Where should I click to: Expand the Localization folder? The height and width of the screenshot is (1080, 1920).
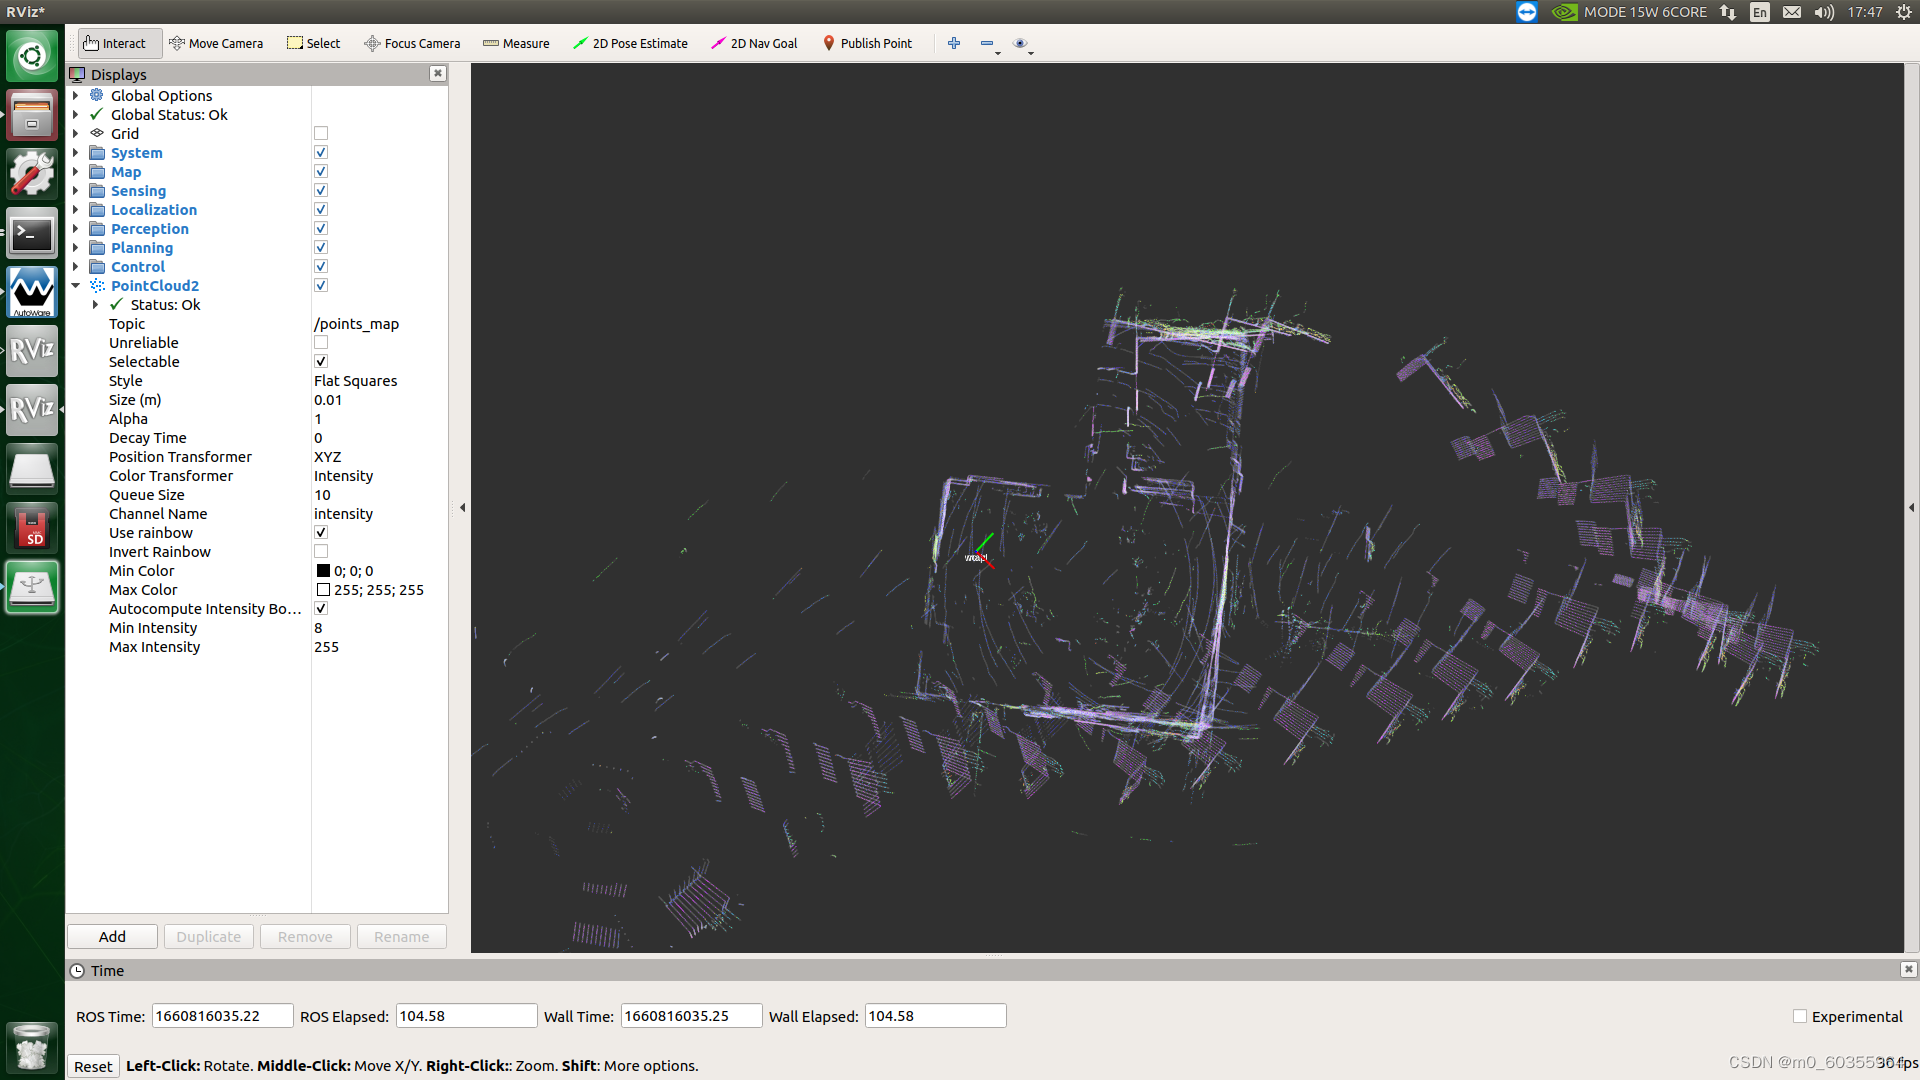tap(76, 210)
